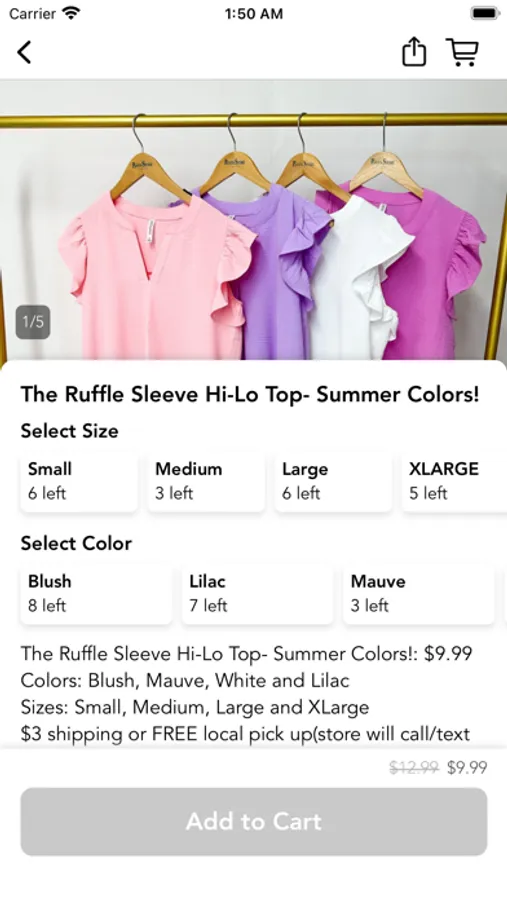The image size is (507, 900).
Task: Tap the product photo of hanging tops
Action: coord(253,221)
